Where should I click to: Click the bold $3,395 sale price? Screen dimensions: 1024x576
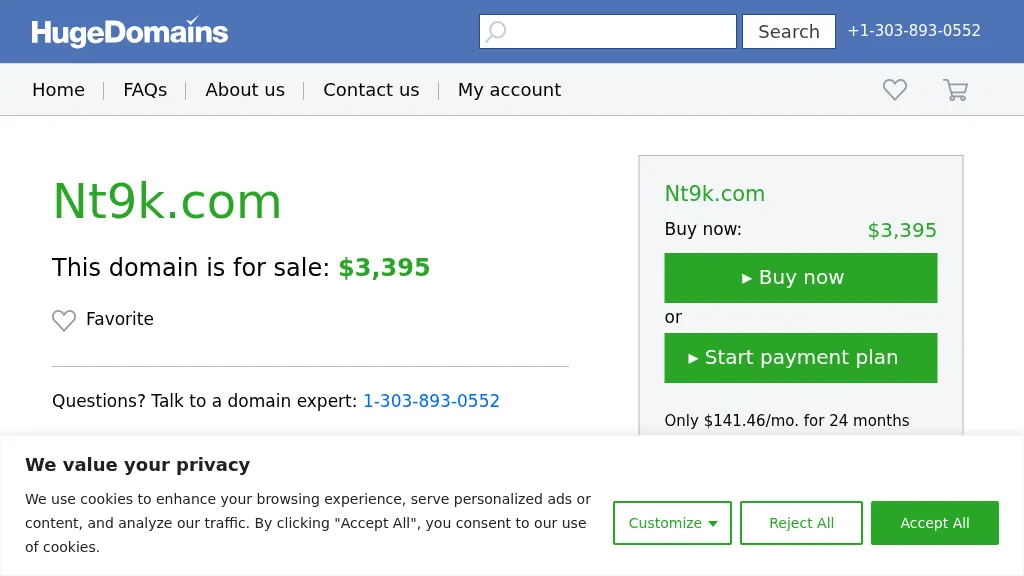coord(384,267)
